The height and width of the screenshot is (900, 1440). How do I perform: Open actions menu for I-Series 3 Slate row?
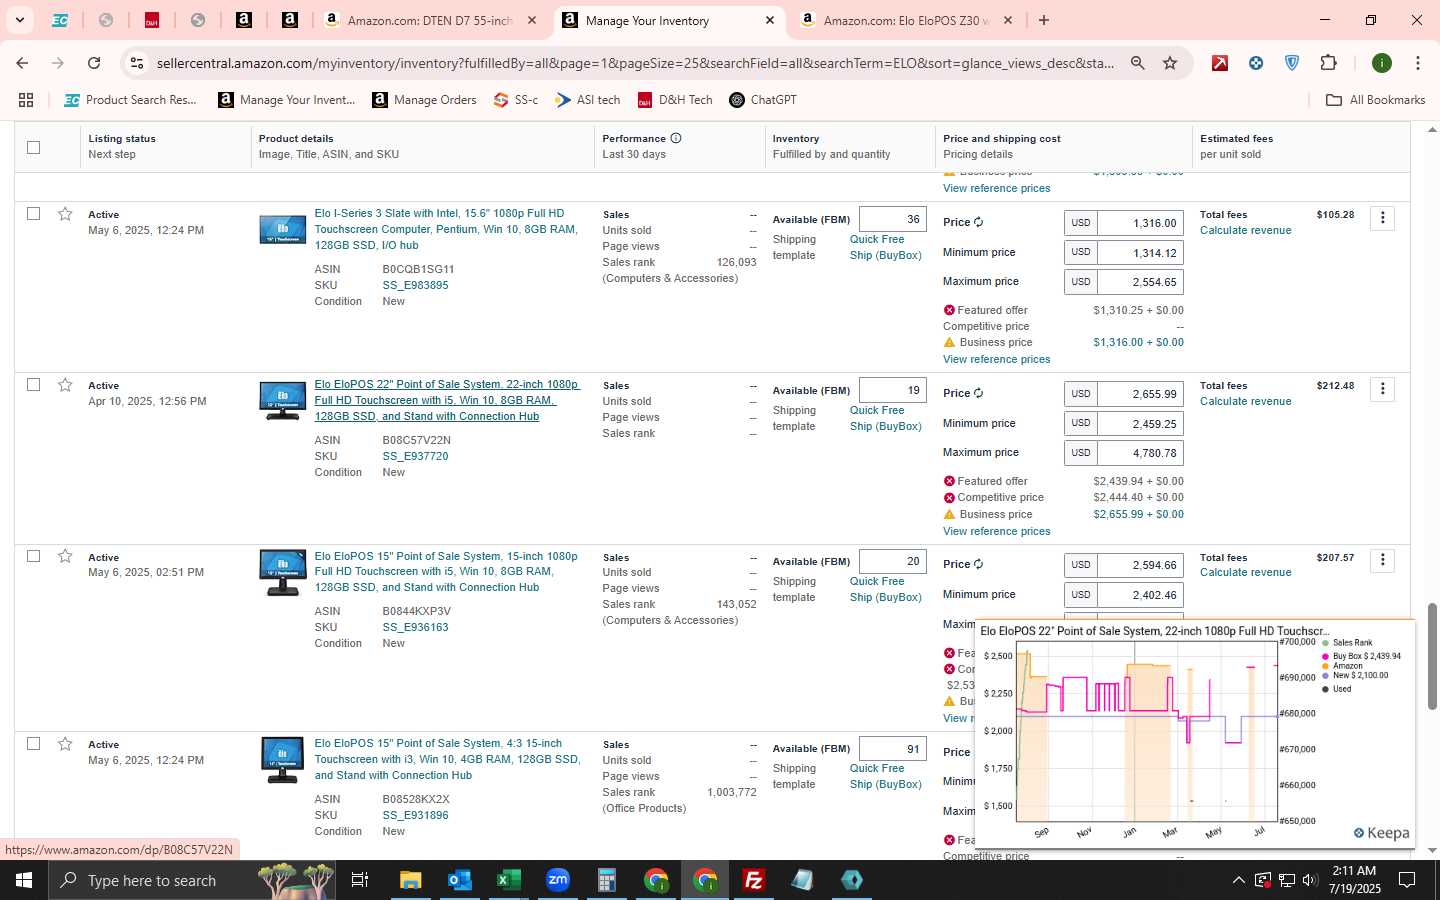[1382, 218]
